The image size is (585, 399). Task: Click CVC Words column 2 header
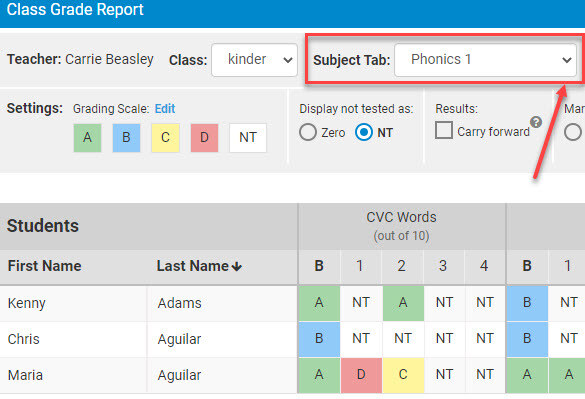click(402, 266)
